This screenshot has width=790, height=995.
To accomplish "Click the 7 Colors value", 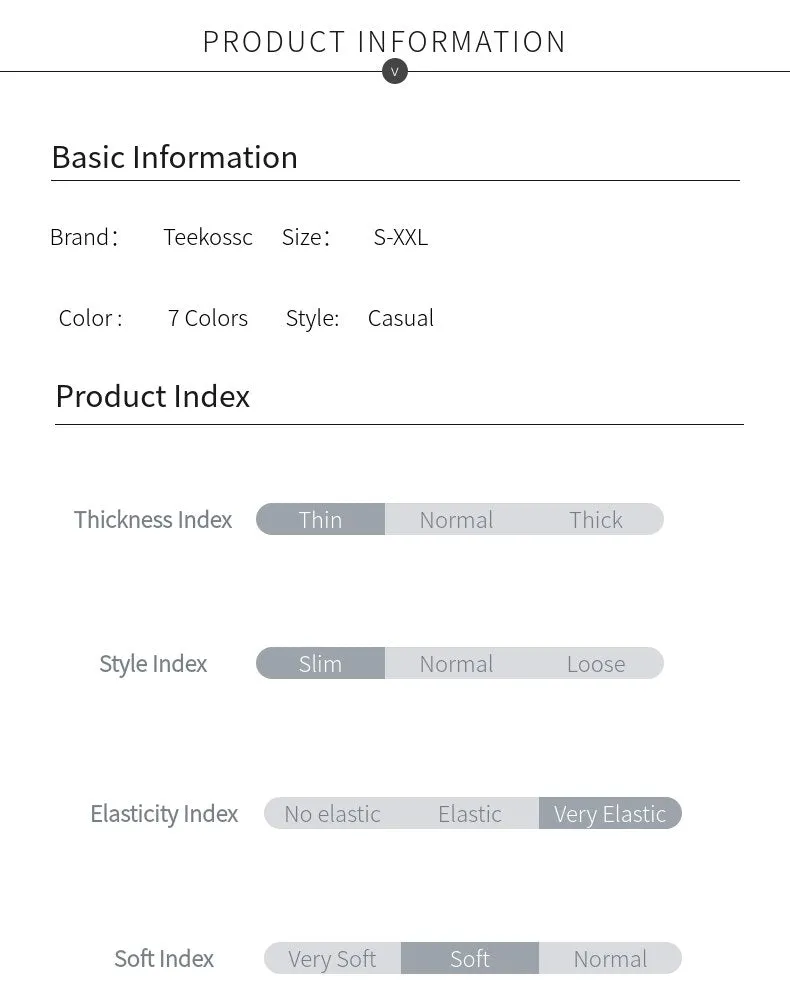I will pyautogui.click(x=207, y=317).
